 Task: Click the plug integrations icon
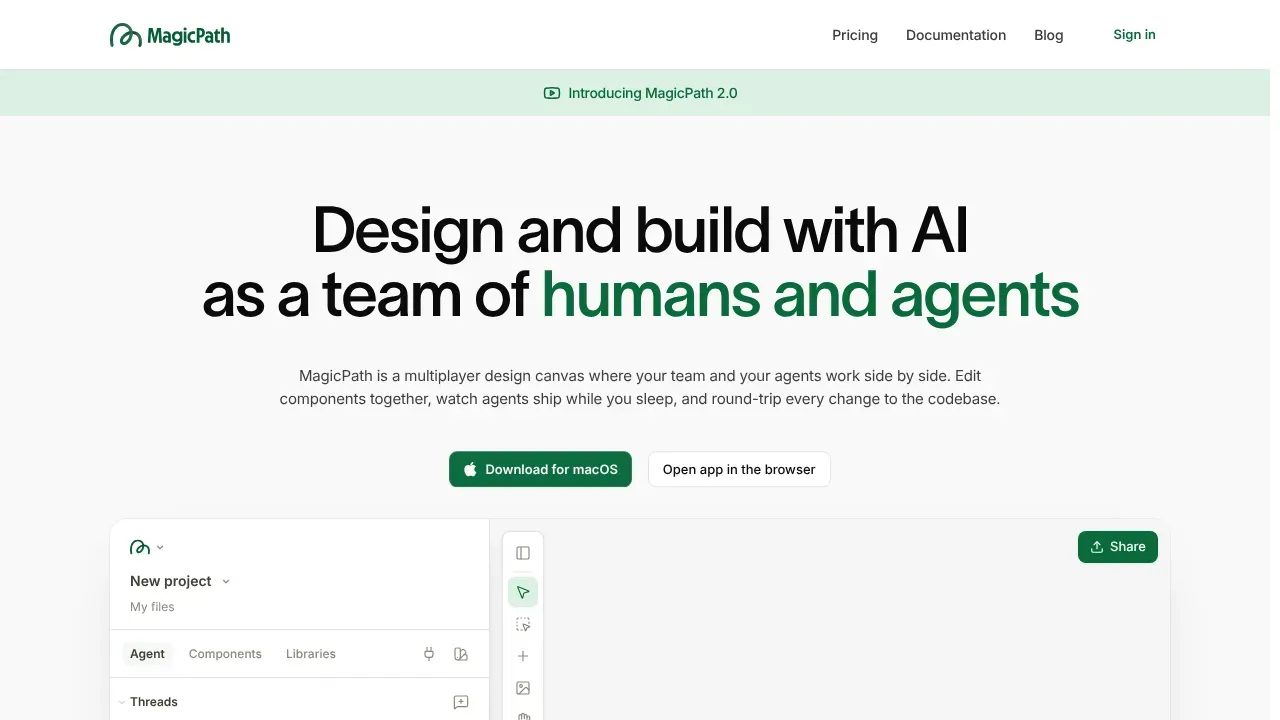(429, 654)
